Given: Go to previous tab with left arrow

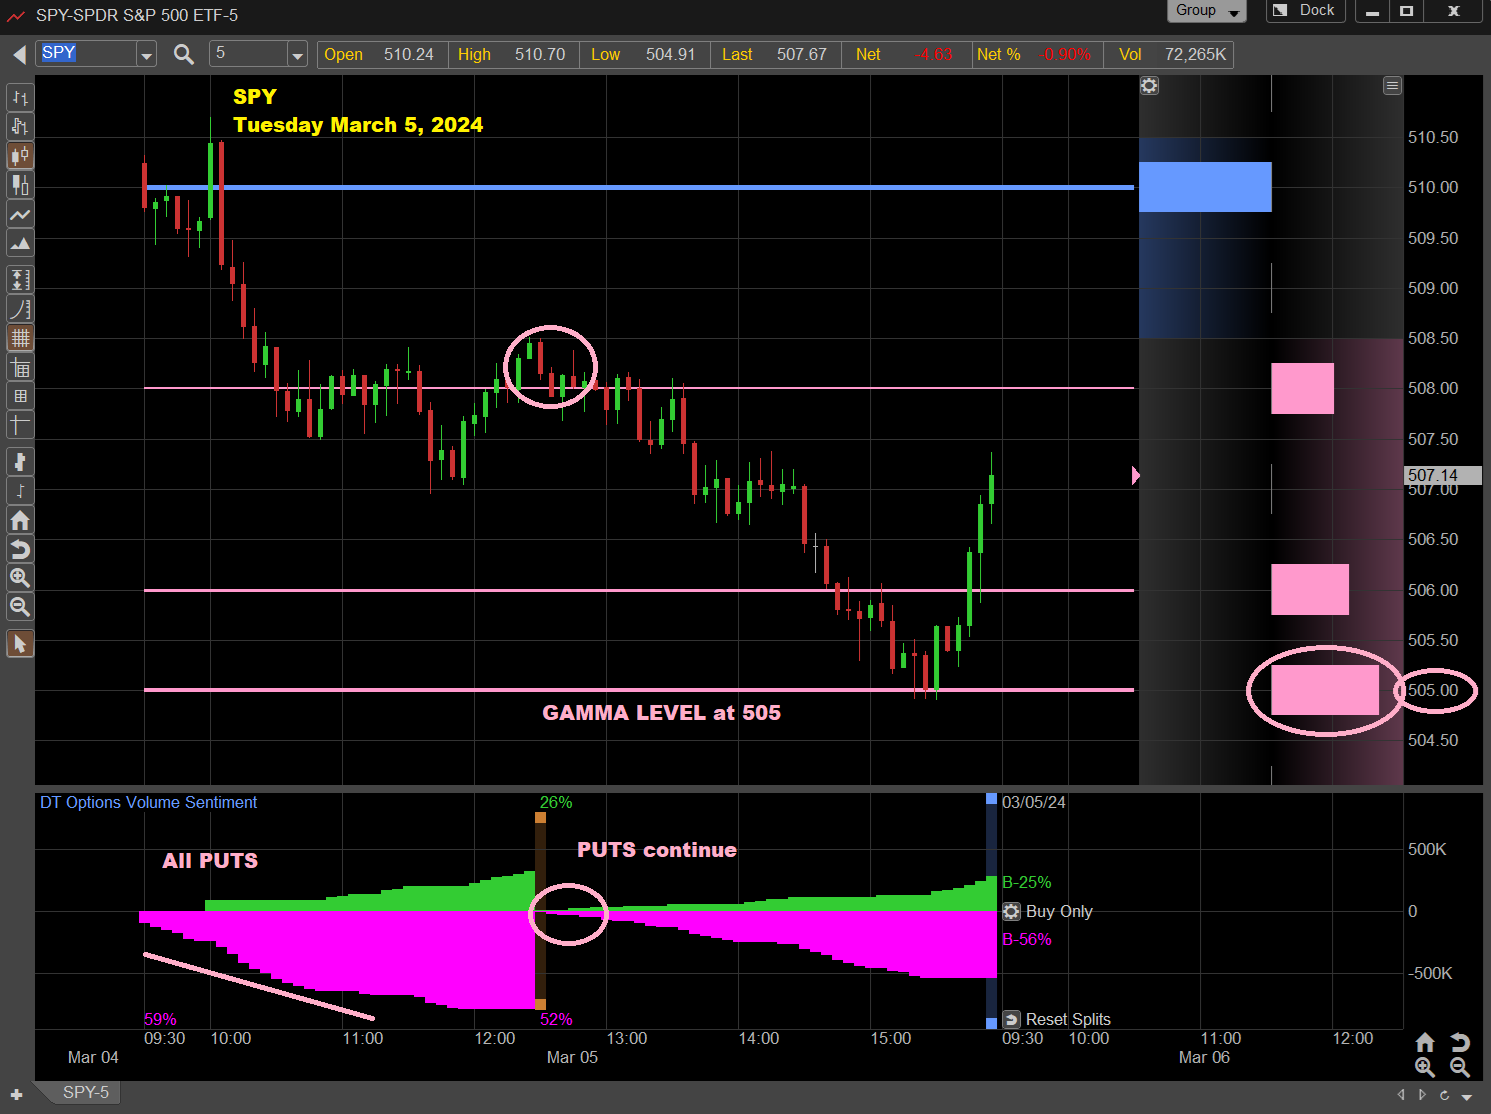Looking at the screenshot, I should tap(1401, 1095).
